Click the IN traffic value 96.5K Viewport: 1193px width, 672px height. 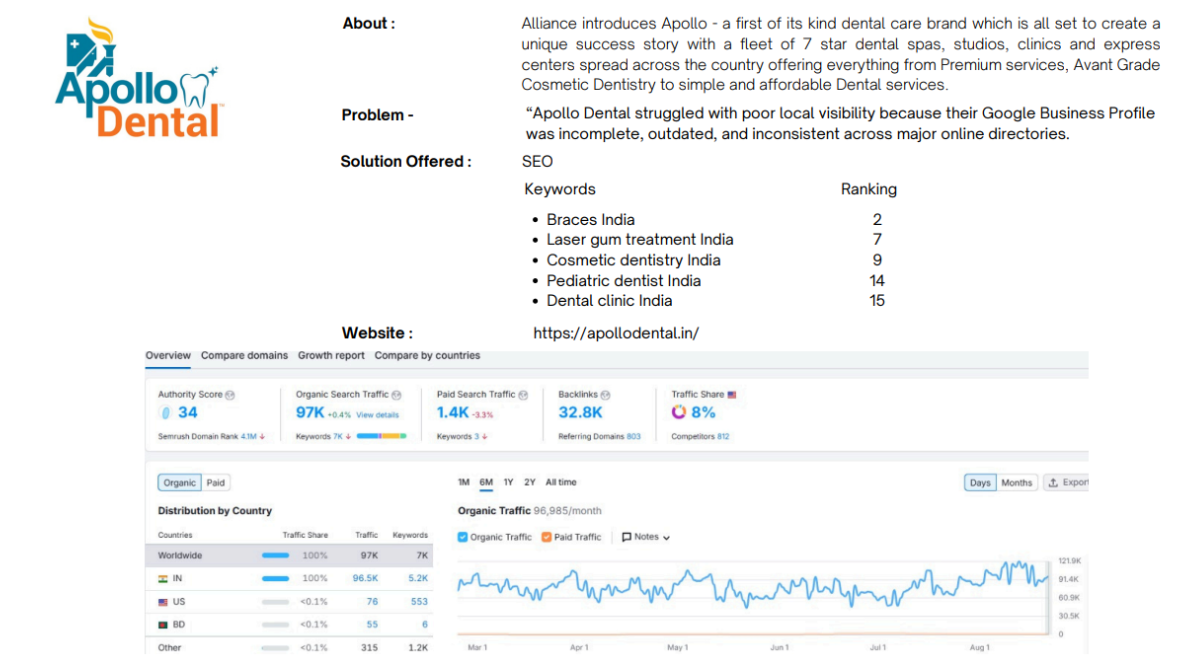point(365,578)
